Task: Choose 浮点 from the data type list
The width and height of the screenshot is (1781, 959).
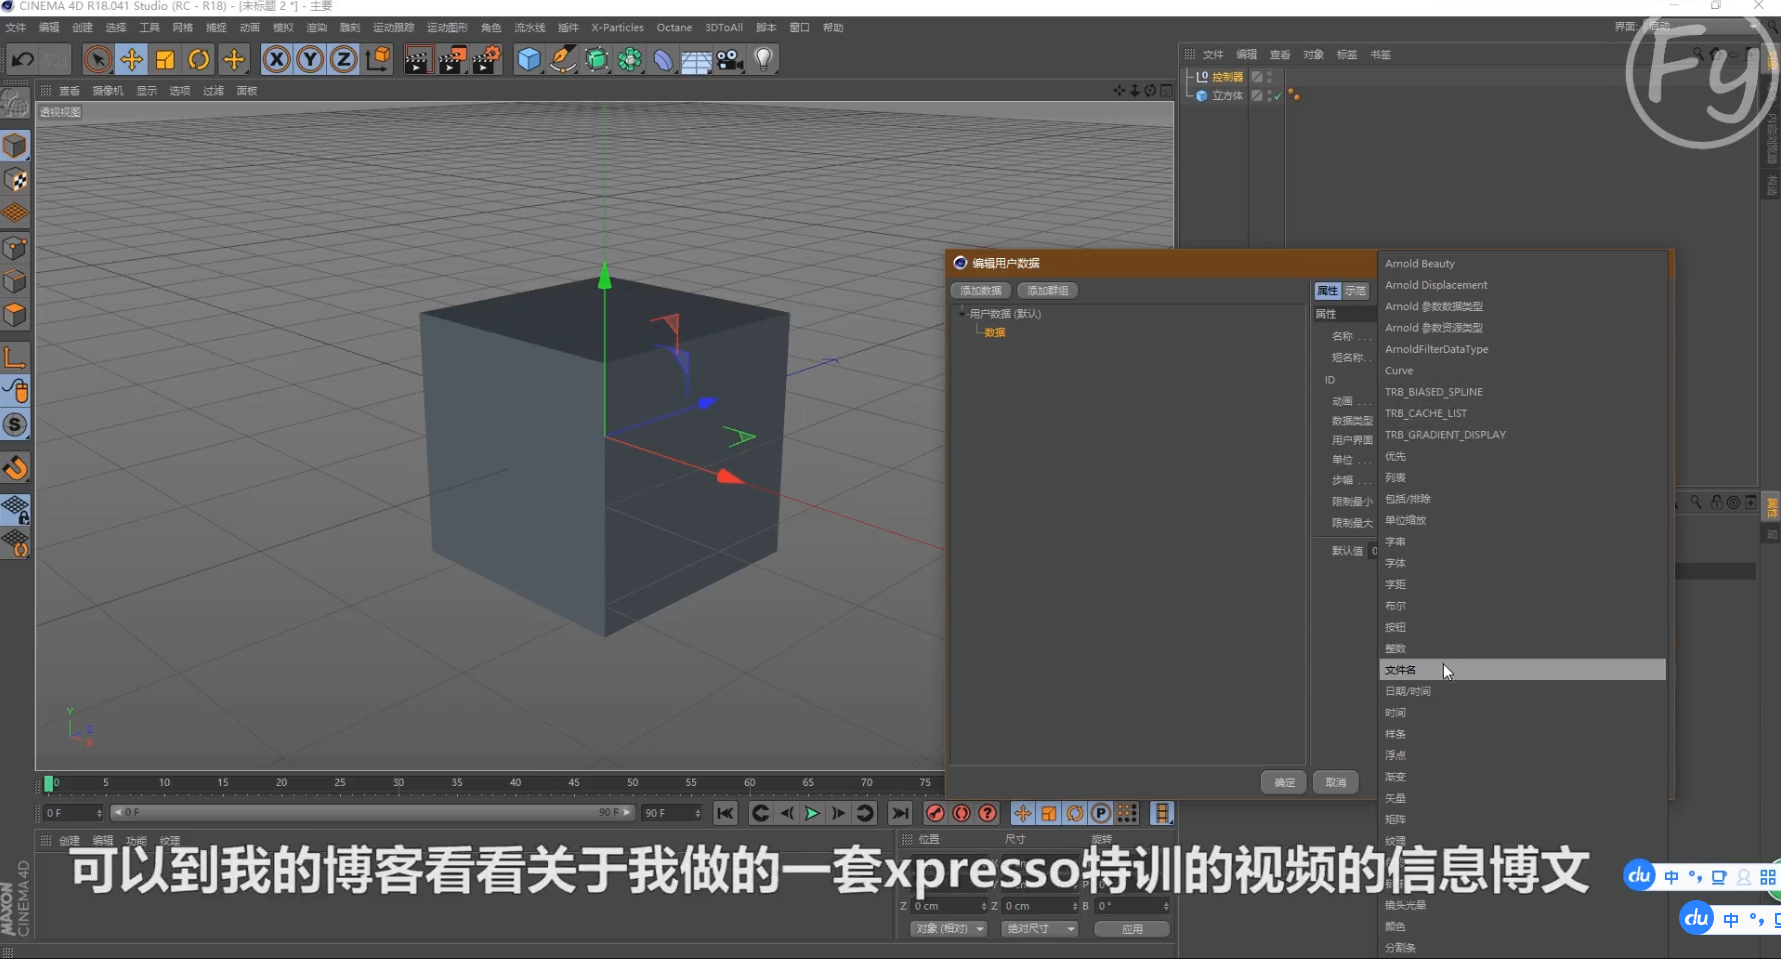Action: pos(1522,756)
